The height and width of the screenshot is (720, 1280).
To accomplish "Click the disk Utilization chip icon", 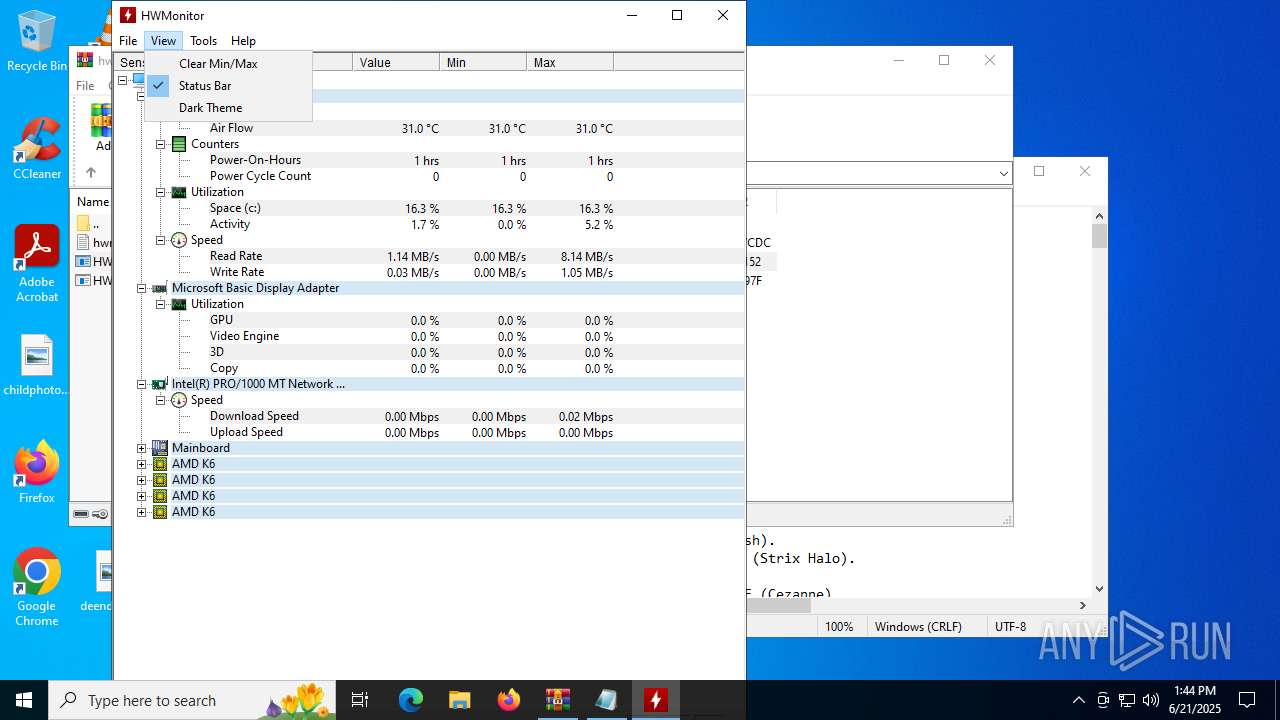I will pos(179,192).
